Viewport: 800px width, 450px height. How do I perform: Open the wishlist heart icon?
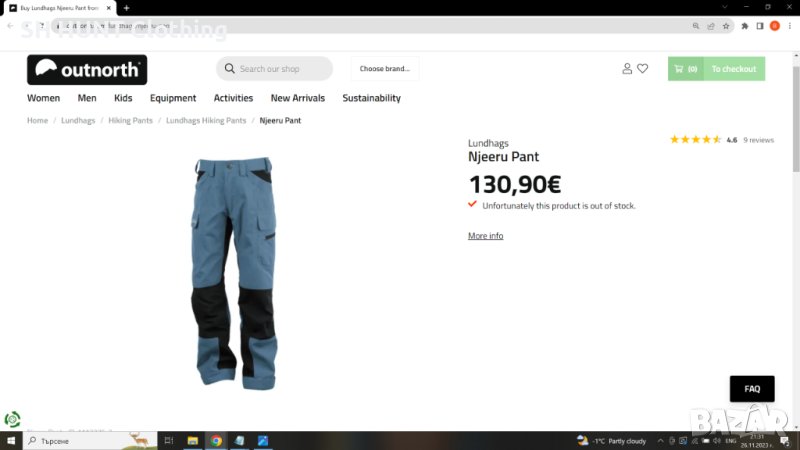click(x=643, y=69)
